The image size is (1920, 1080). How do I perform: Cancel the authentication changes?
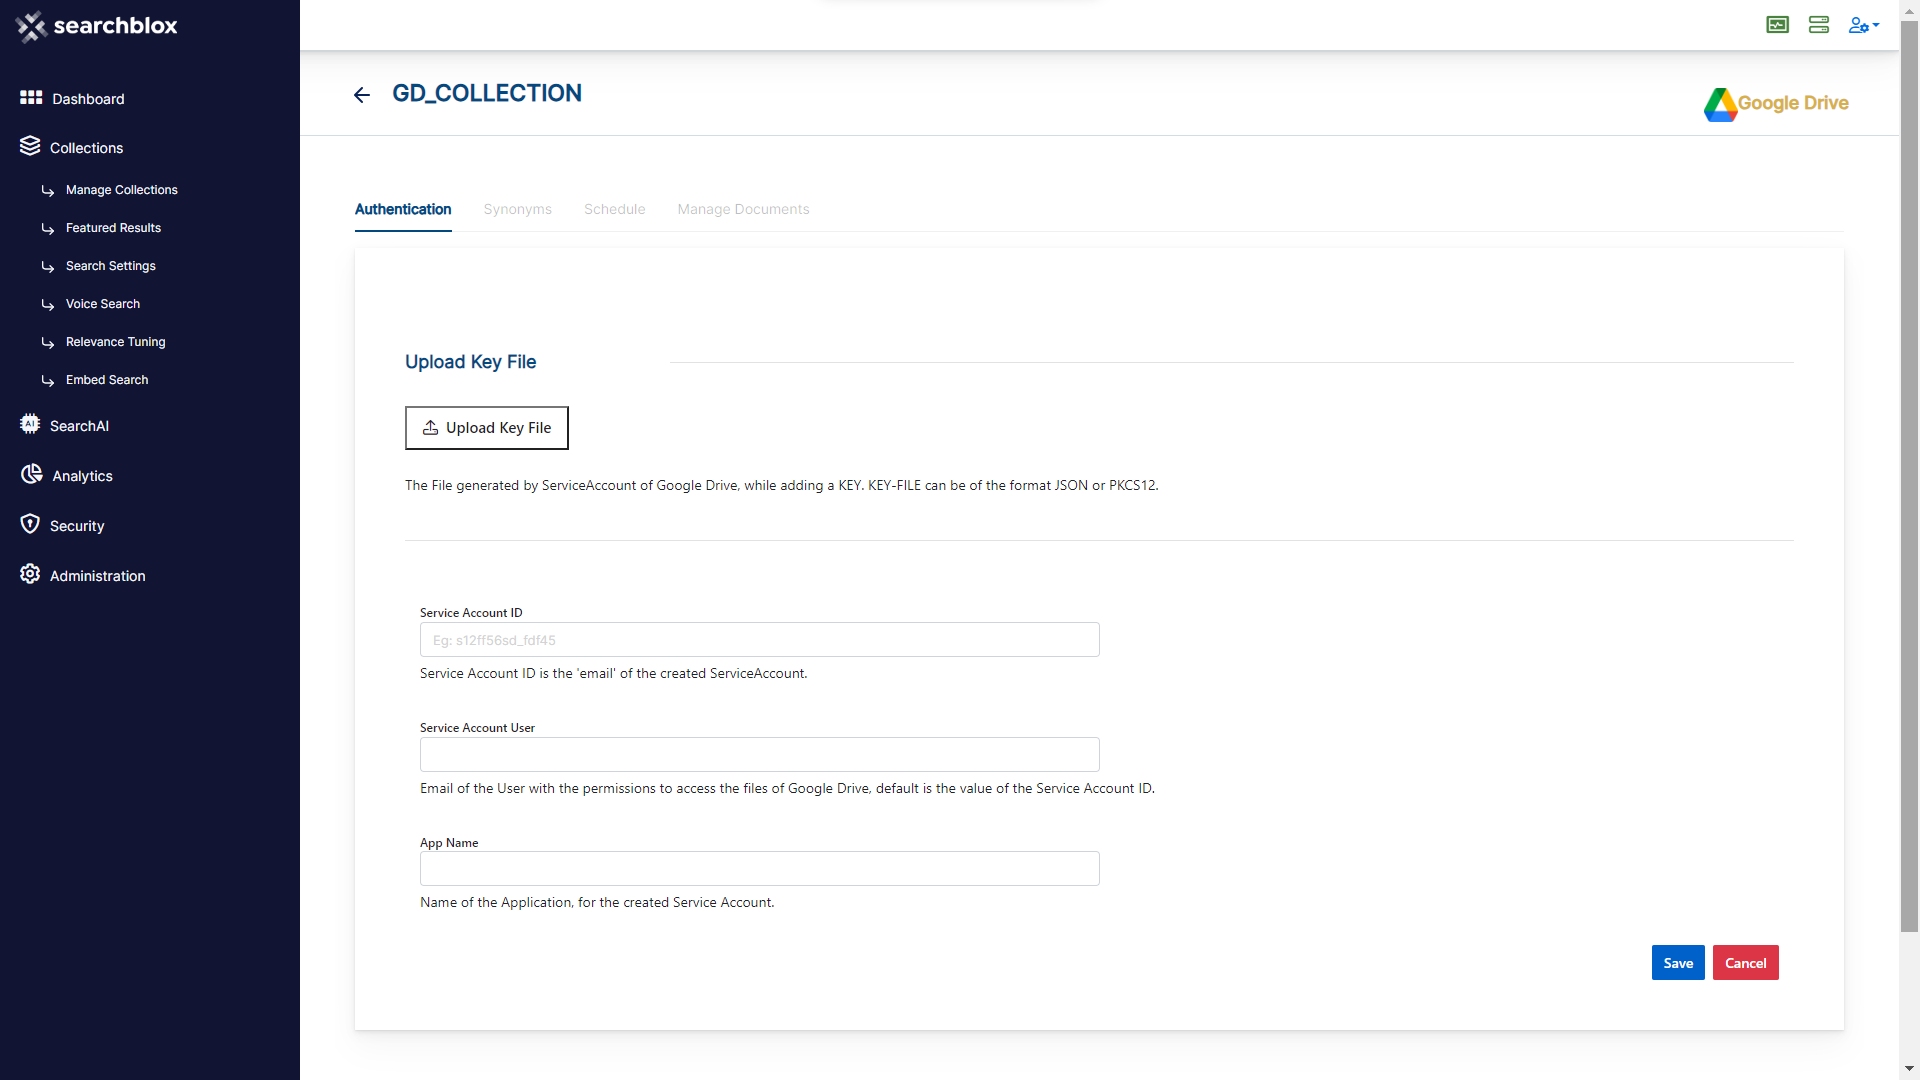pos(1745,963)
